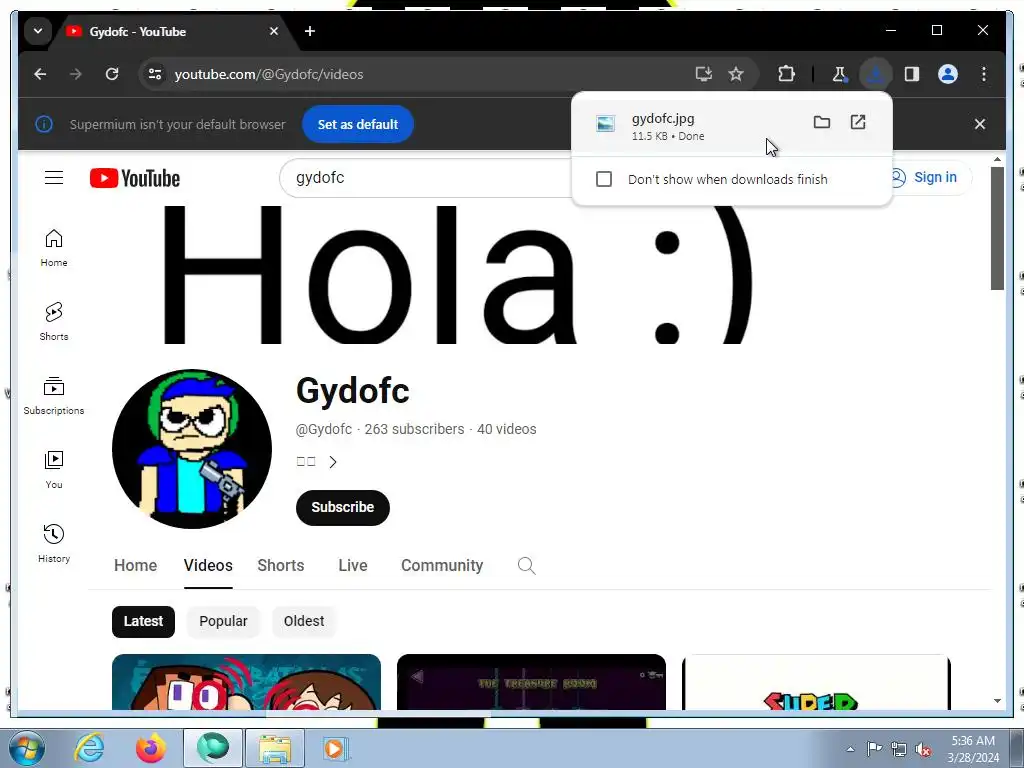The height and width of the screenshot is (768, 1024).
Task: Open History in the sidebar
Action: pyautogui.click(x=54, y=544)
